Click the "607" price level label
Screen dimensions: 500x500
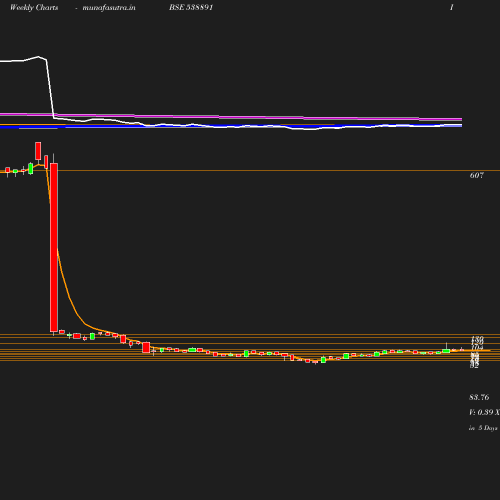point(477,175)
